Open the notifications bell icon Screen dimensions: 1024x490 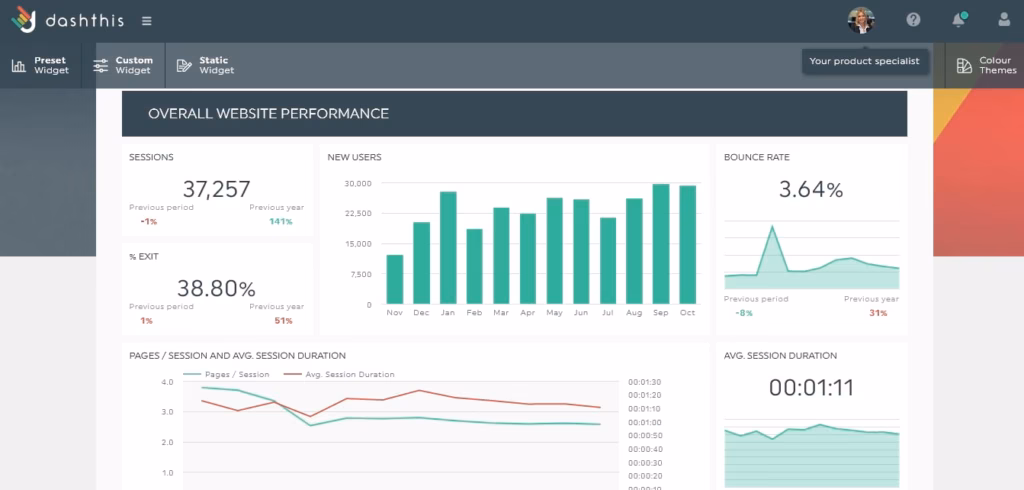[959, 20]
